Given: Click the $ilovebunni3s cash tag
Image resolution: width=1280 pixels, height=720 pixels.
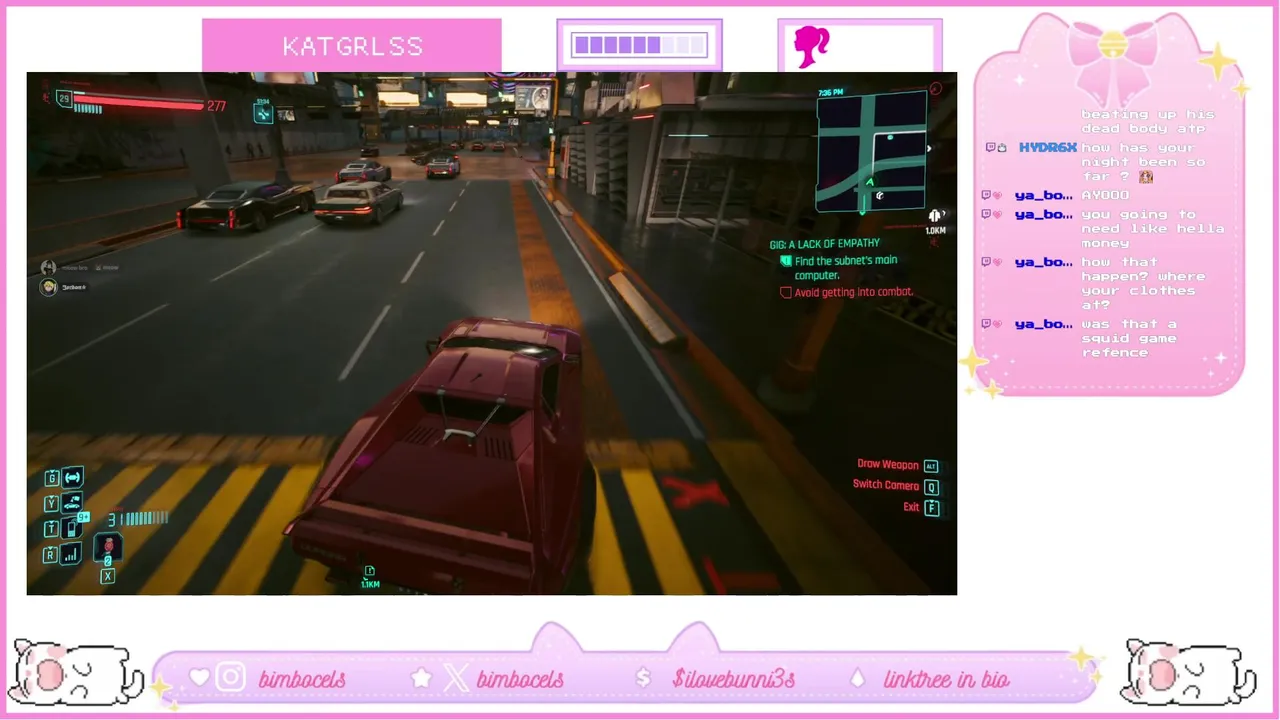Looking at the screenshot, I should tap(734, 680).
